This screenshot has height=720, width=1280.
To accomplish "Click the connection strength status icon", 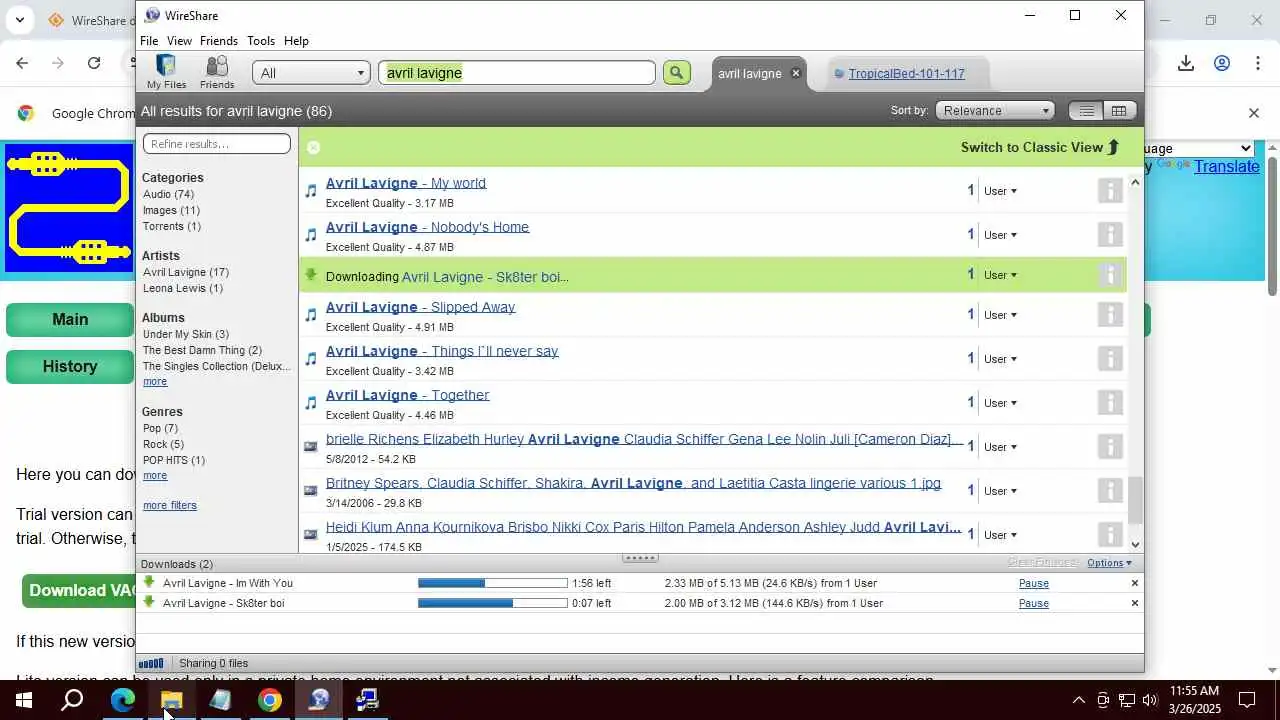I will 151,663.
